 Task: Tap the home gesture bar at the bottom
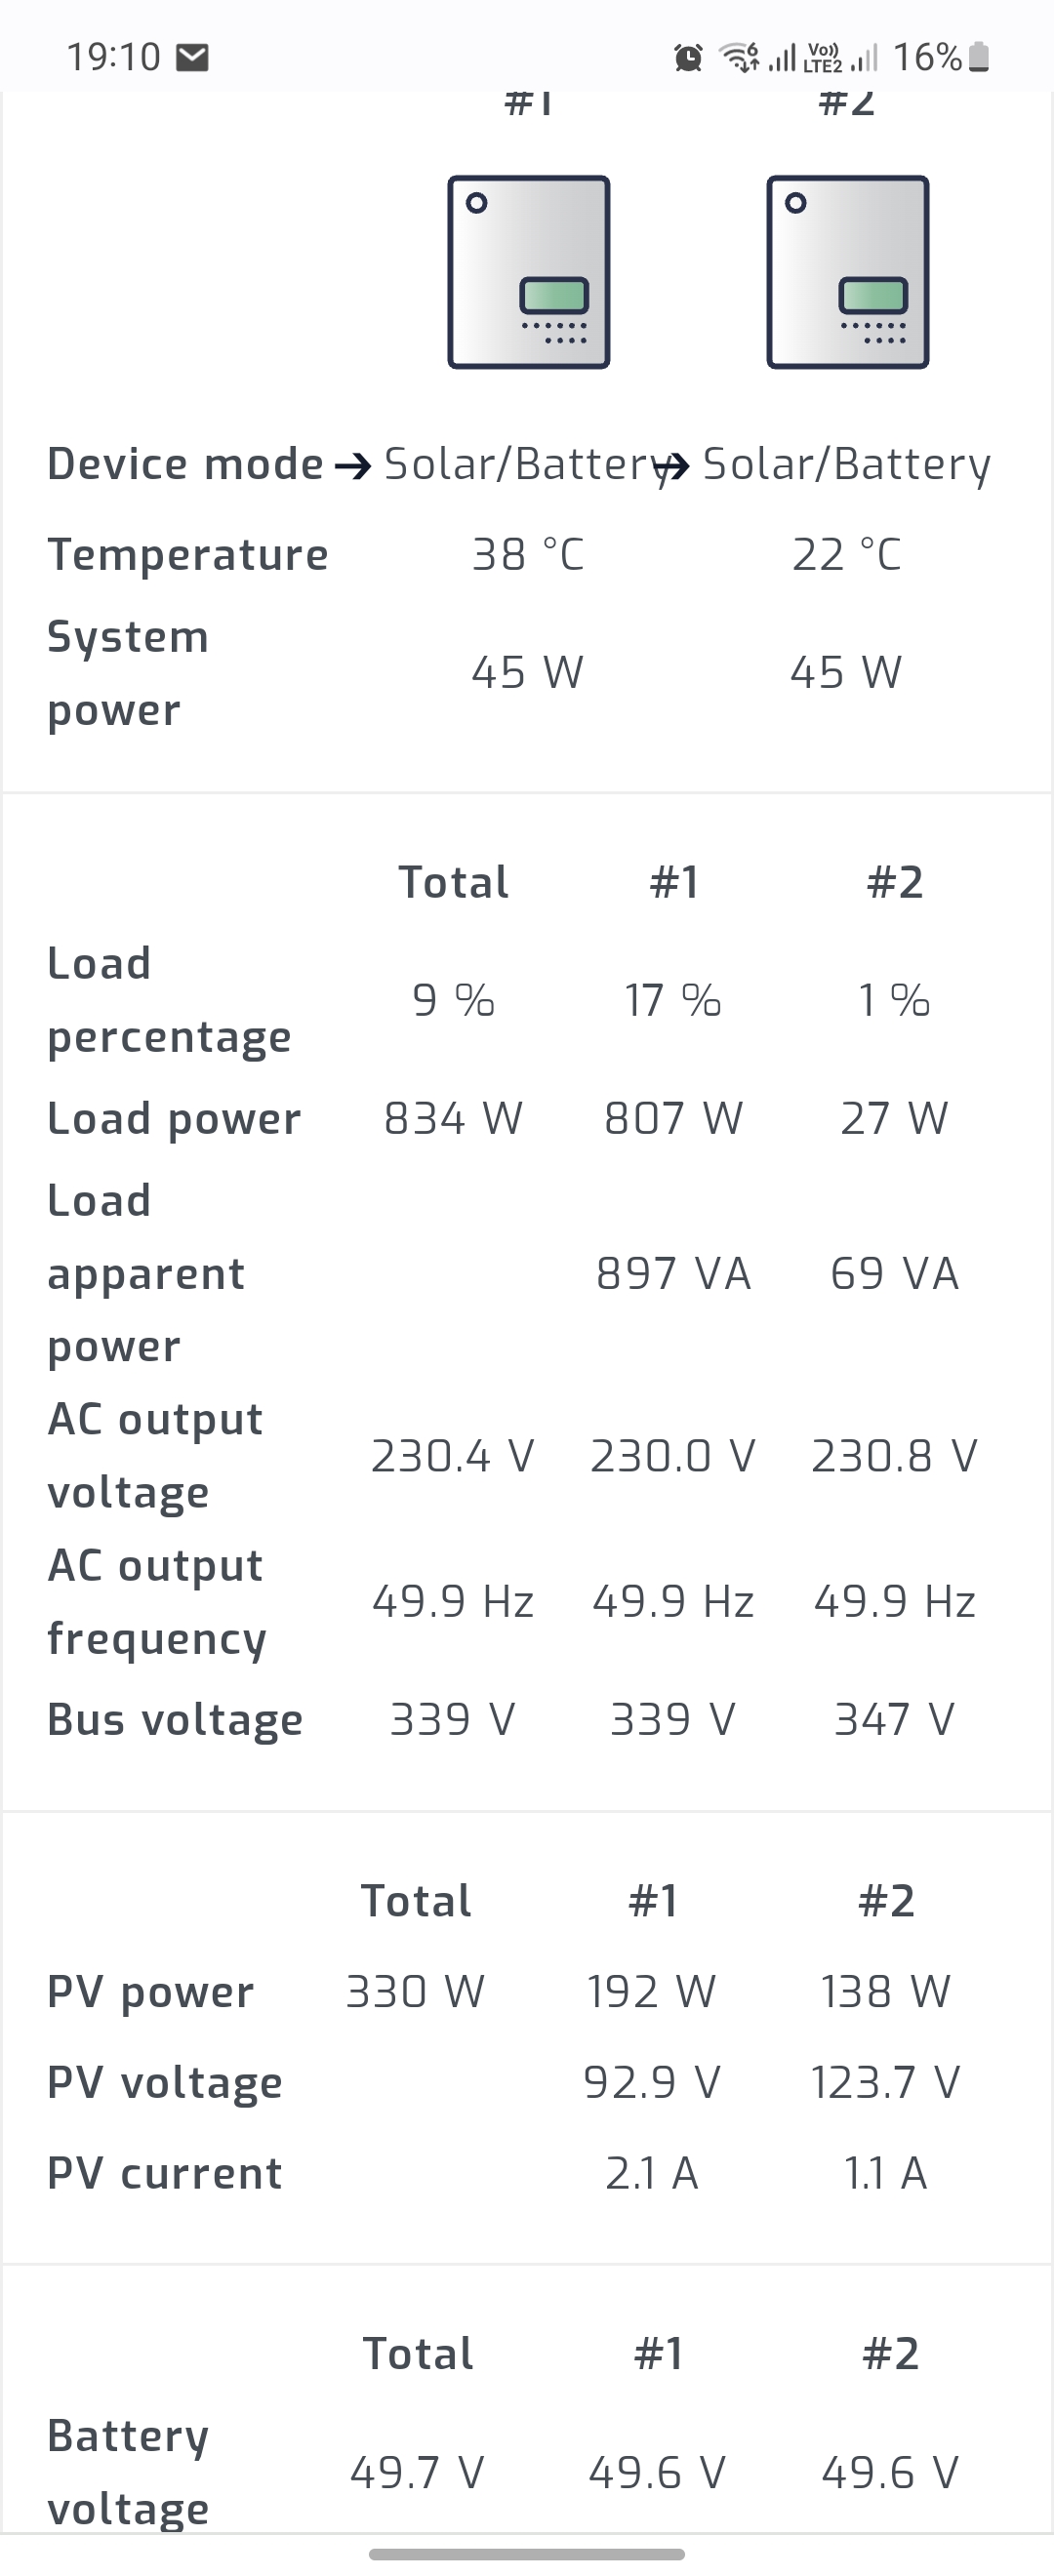527,2554
